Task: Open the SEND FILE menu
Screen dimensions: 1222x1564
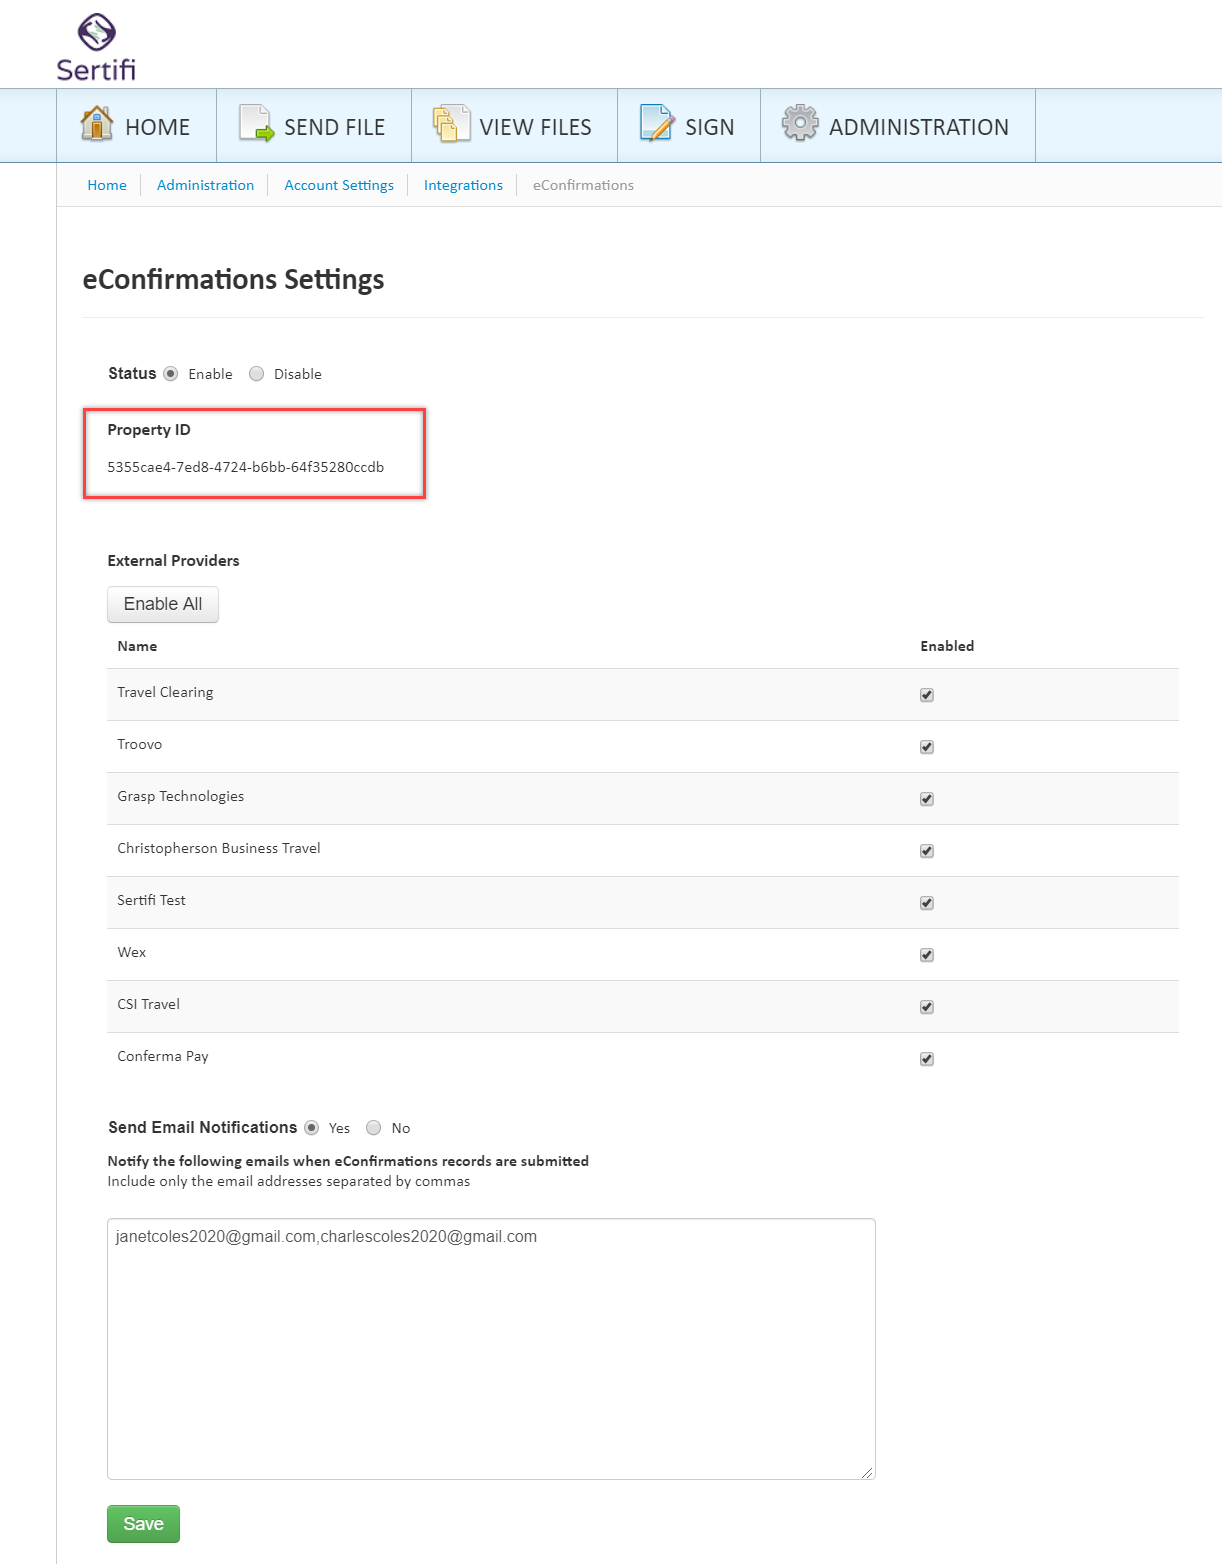Action: click(x=314, y=126)
